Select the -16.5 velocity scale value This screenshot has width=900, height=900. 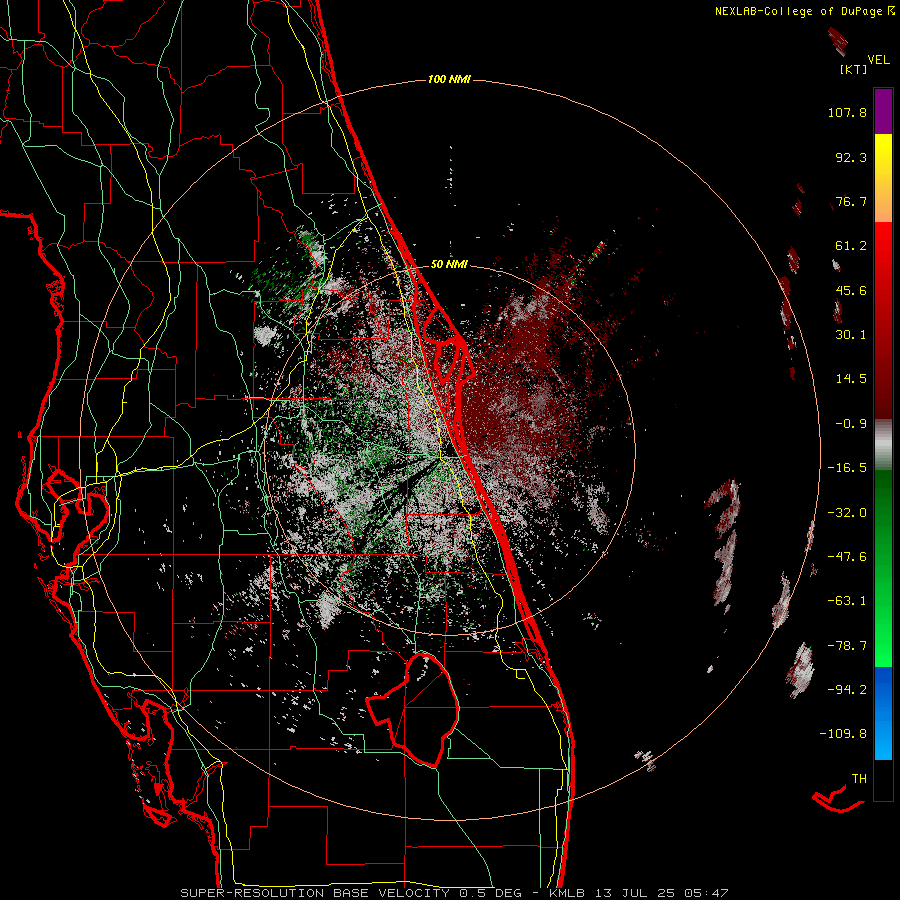pos(847,468)
